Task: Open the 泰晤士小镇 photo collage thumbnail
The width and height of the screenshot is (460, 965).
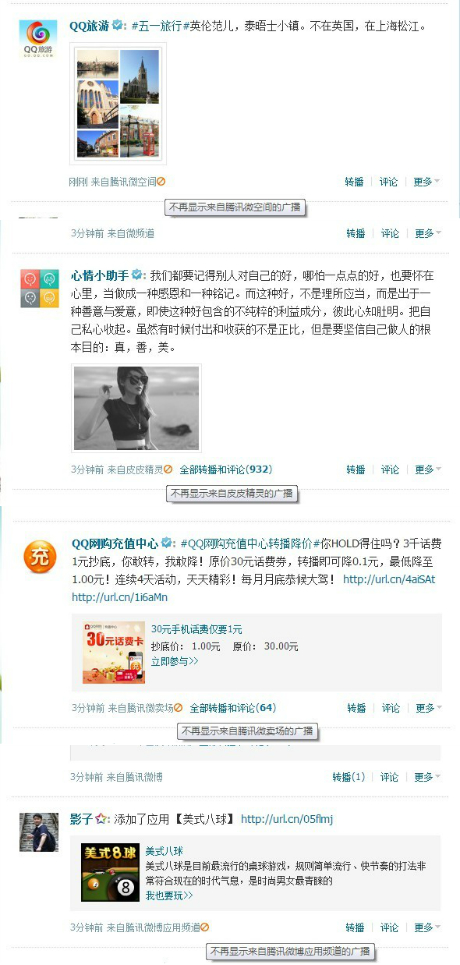Action: pyautogui.click(x=118, y=103)
